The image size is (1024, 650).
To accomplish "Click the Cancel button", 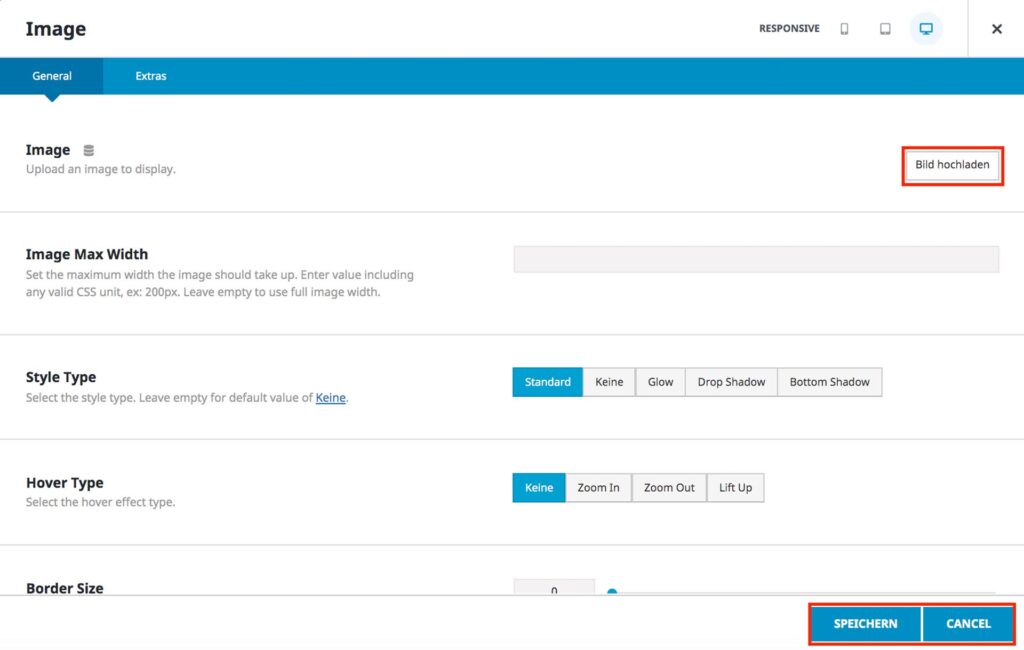I will pos(968,624).
